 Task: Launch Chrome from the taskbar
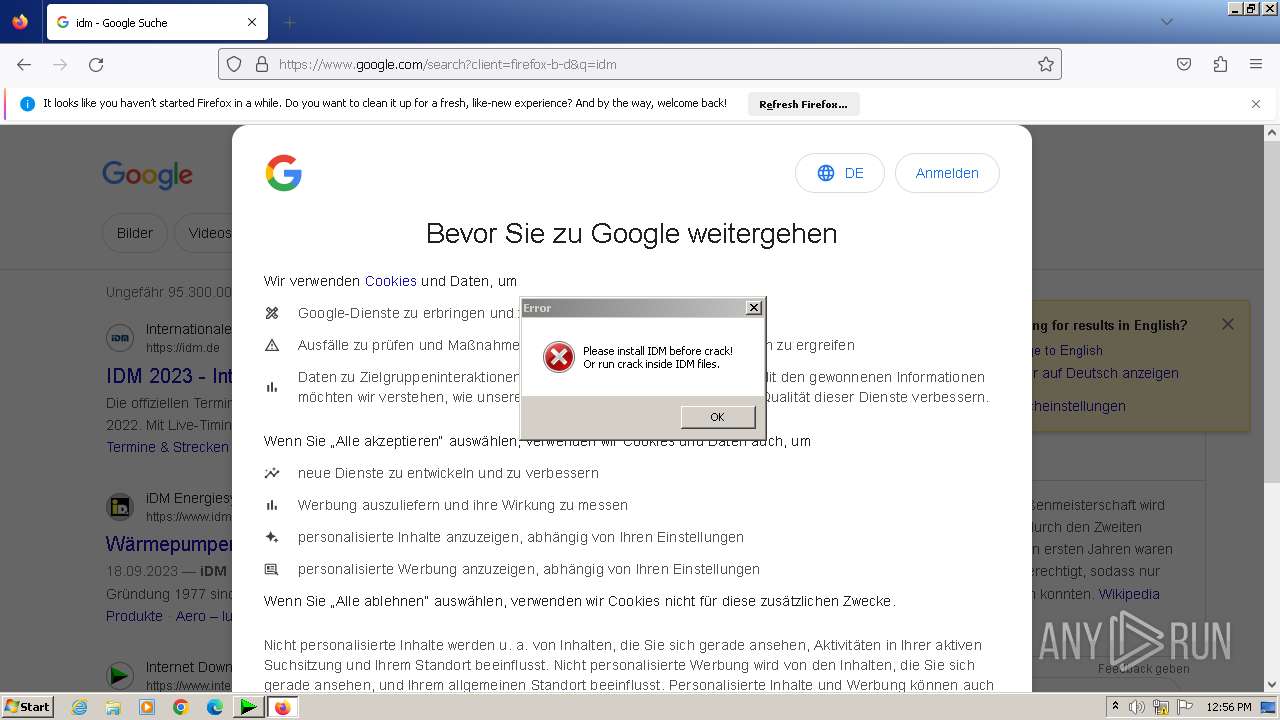181,707
